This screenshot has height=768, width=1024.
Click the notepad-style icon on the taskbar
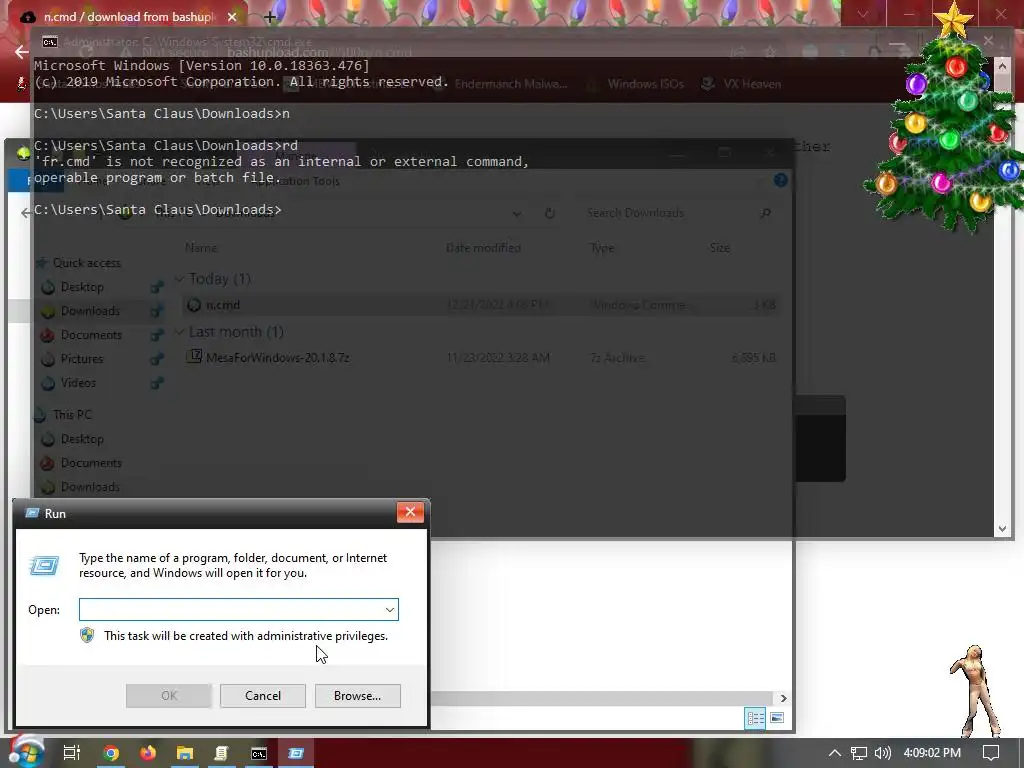[221, 753]
